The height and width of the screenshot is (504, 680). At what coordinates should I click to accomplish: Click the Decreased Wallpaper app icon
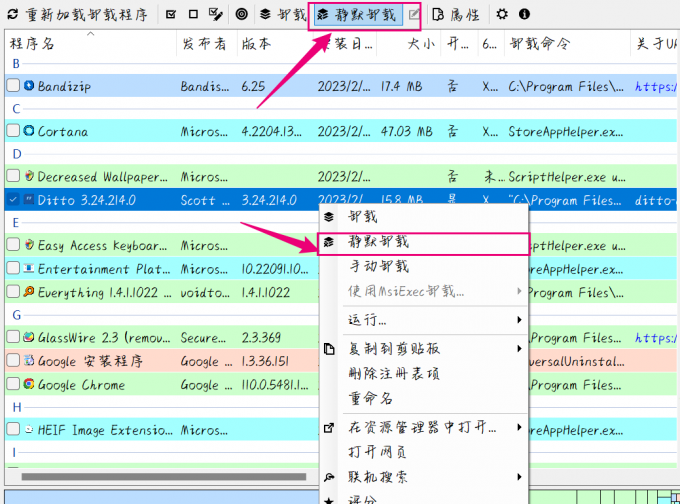coord(29,176)
